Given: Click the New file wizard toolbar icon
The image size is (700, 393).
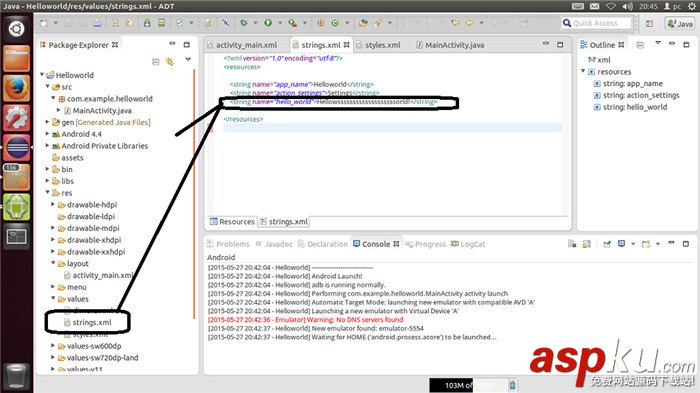Looking at the screenshot, I should pos(44,23).
